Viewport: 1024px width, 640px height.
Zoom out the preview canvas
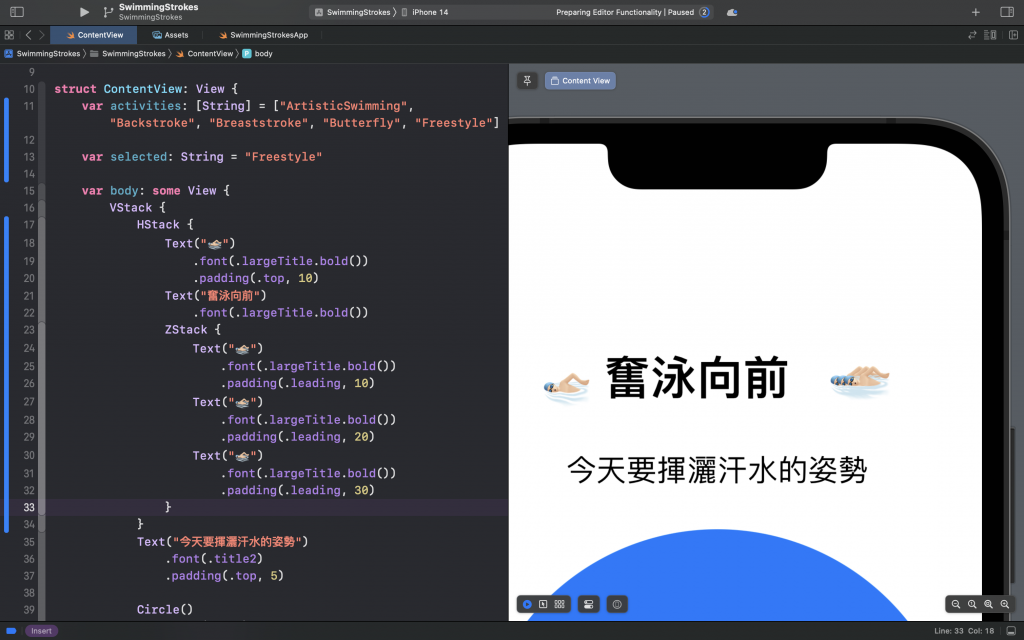tap(955, 604)
